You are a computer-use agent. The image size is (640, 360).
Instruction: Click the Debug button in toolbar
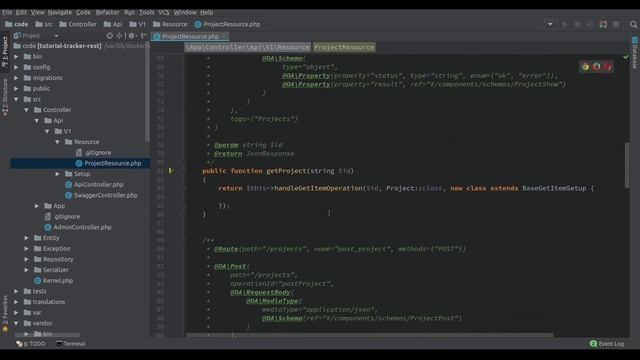578,24
